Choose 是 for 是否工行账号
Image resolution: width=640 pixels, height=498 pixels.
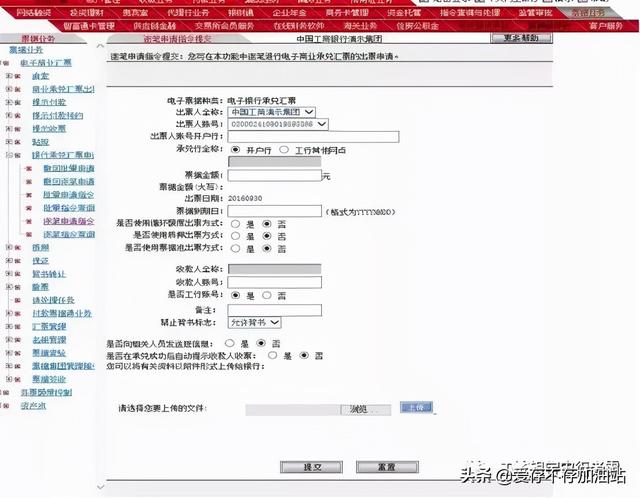pos(235,295)
